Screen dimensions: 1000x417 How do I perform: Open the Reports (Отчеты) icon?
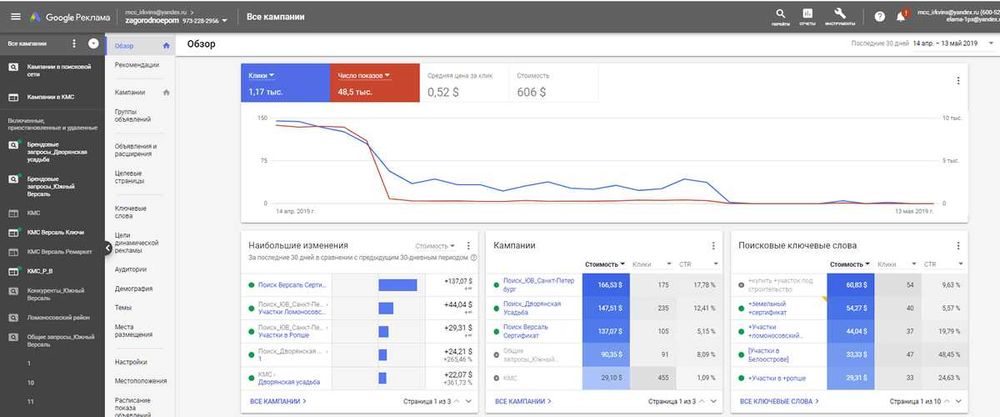[x=807, y=14]
